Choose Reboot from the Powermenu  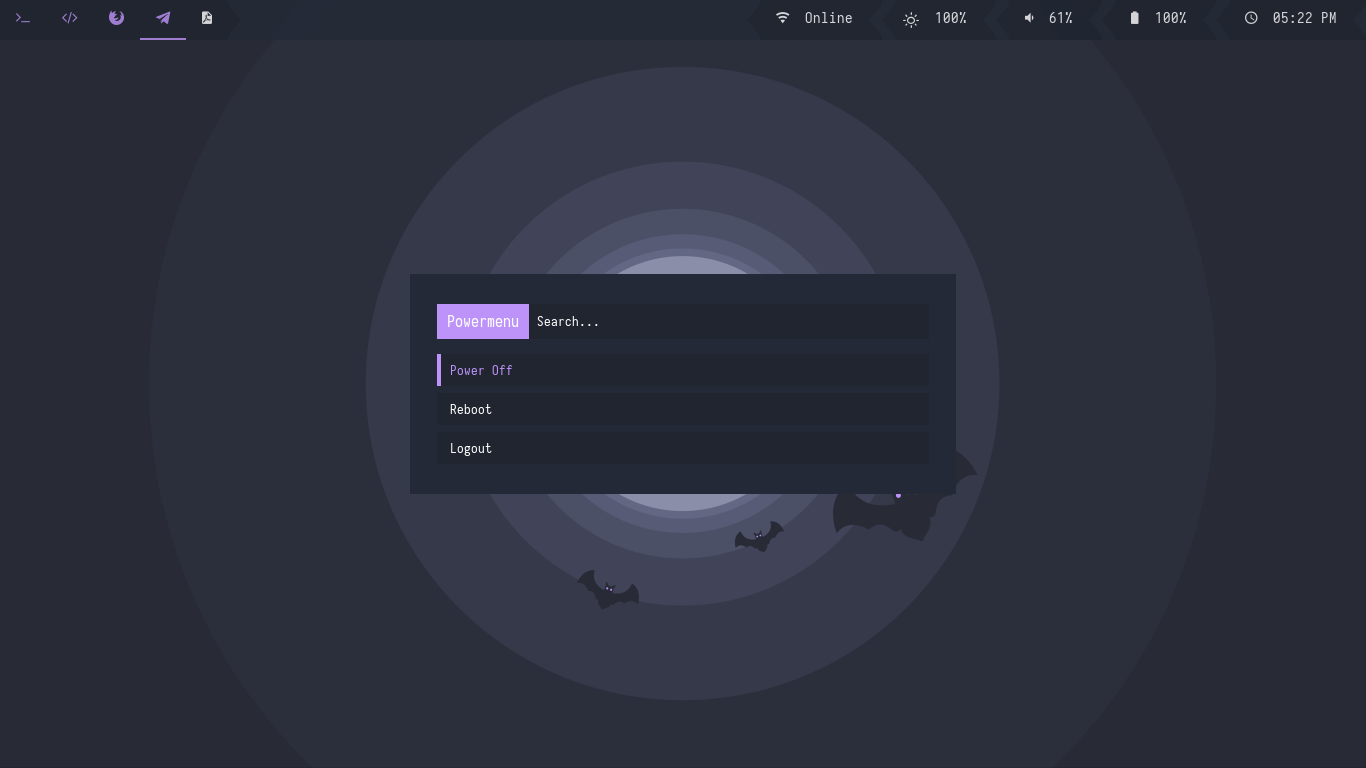pos(683,409)
